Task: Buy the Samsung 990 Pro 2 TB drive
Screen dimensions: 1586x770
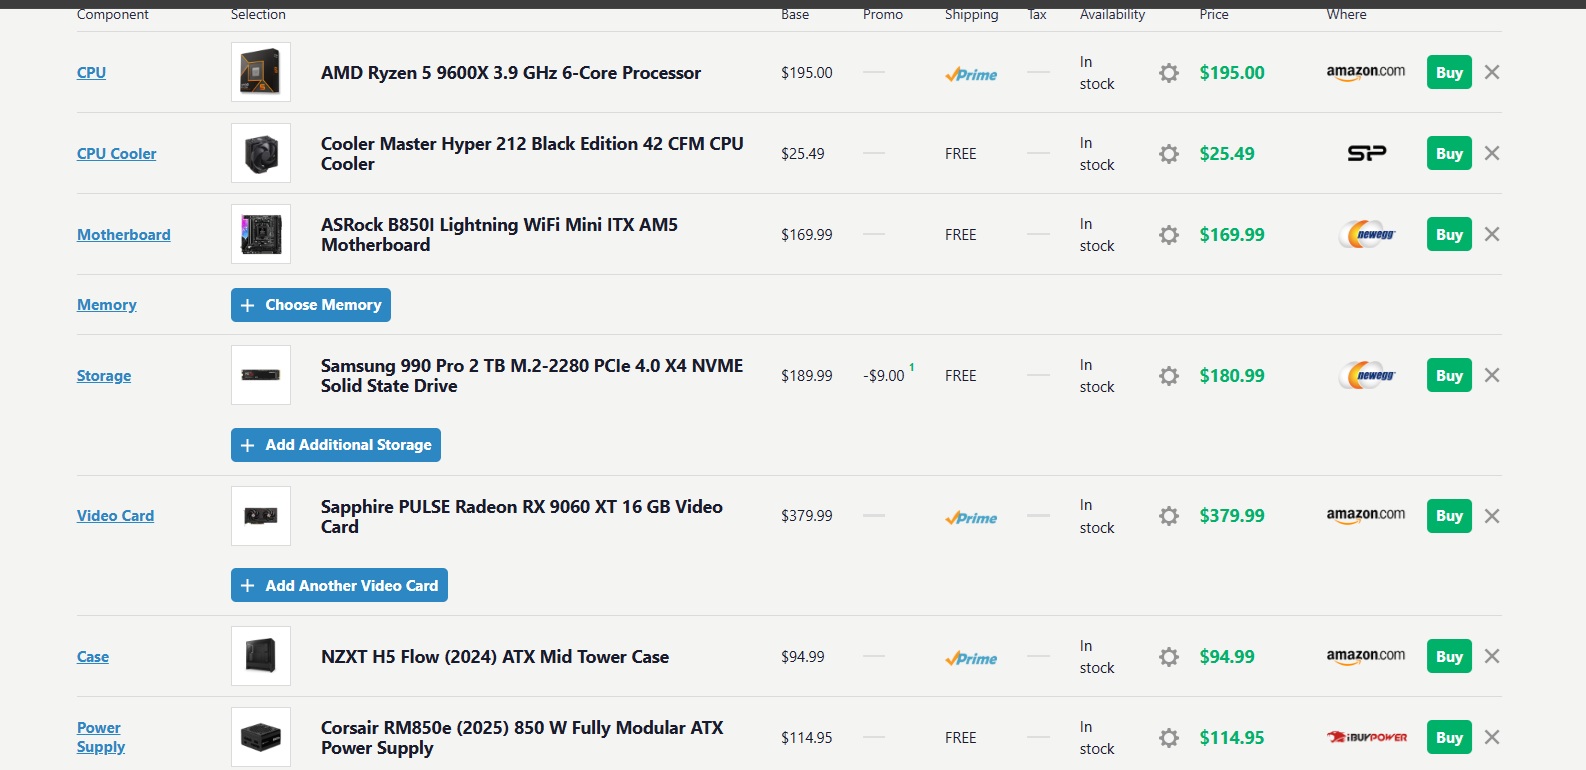Action: tap(1449, 375)
